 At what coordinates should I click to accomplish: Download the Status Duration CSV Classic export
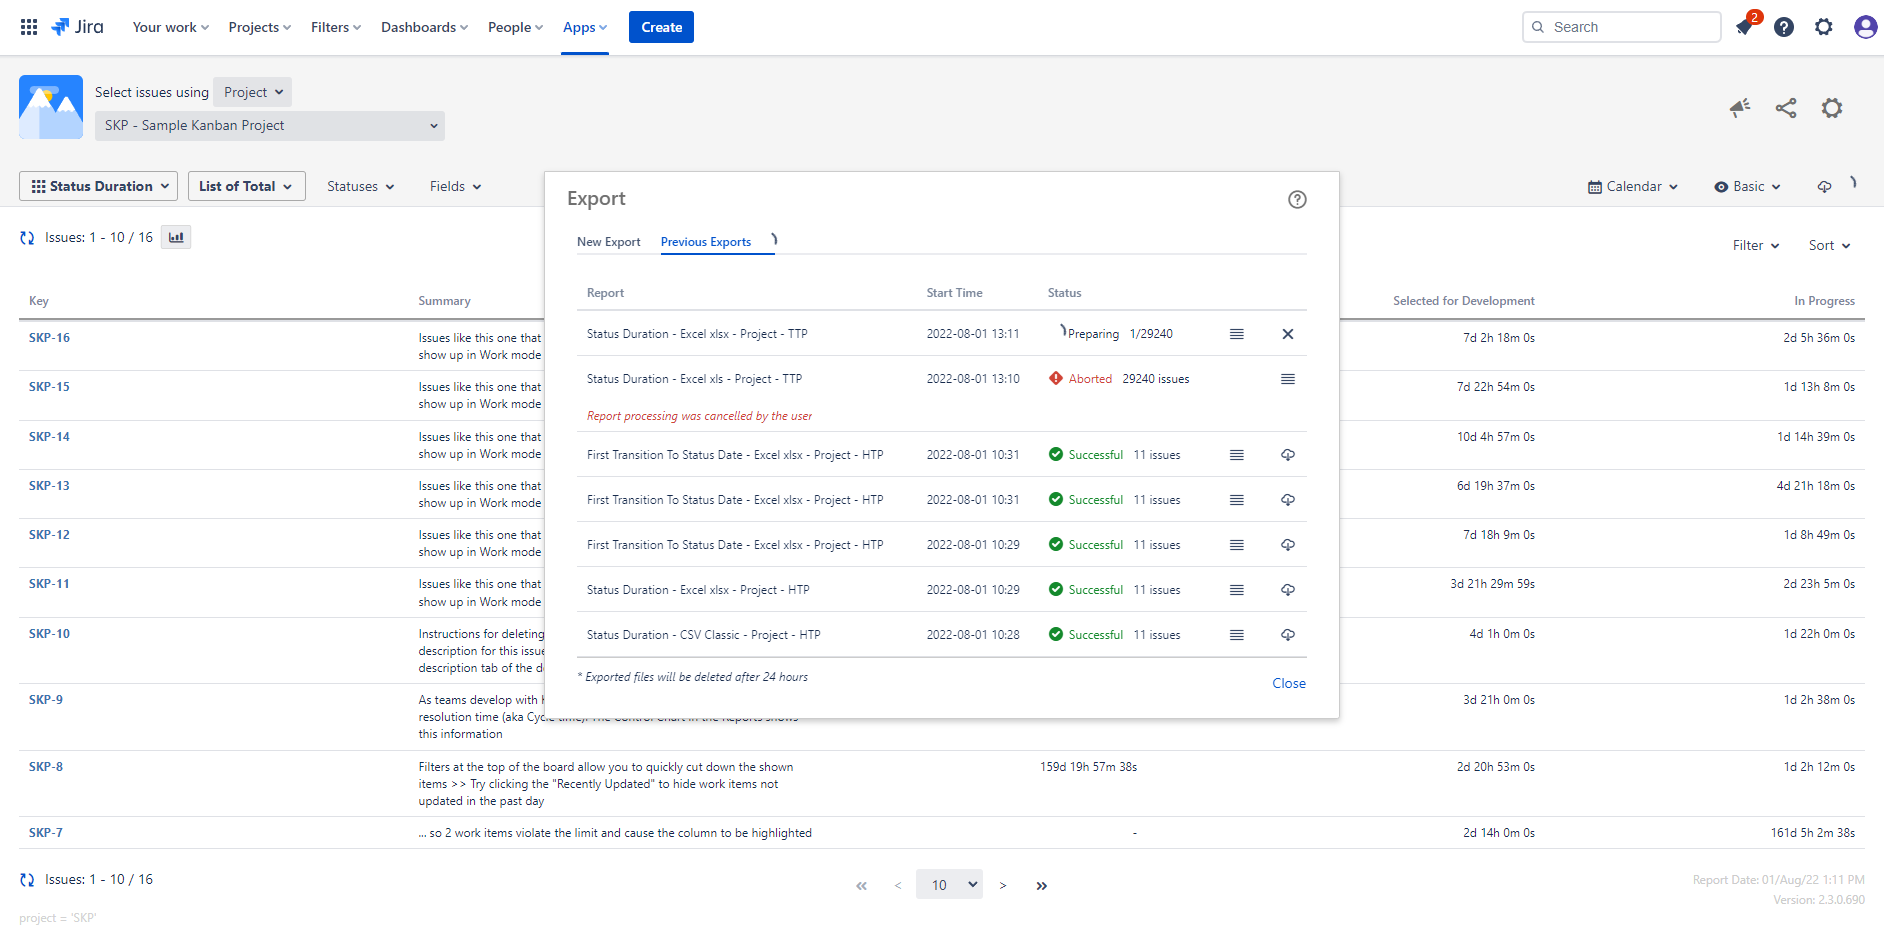(1288, 635)
